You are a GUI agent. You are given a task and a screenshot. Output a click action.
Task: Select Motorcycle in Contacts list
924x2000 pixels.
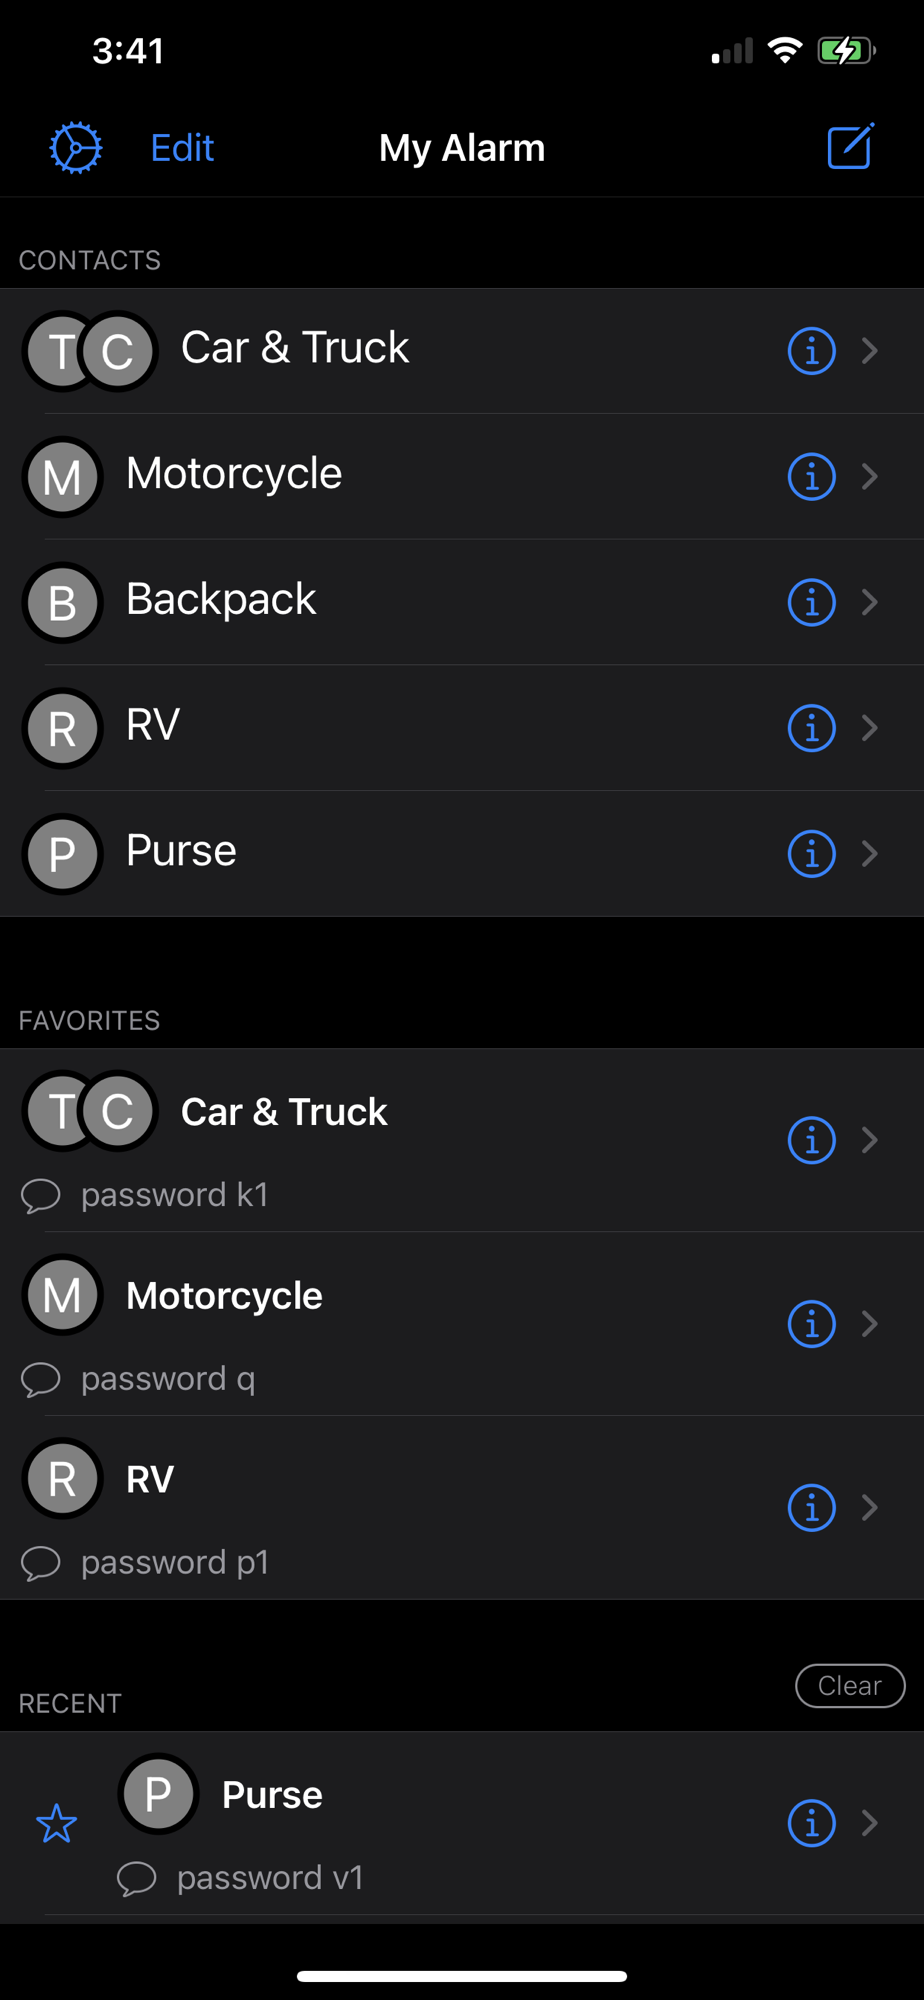pyautogui.click(x=462, y=476)
